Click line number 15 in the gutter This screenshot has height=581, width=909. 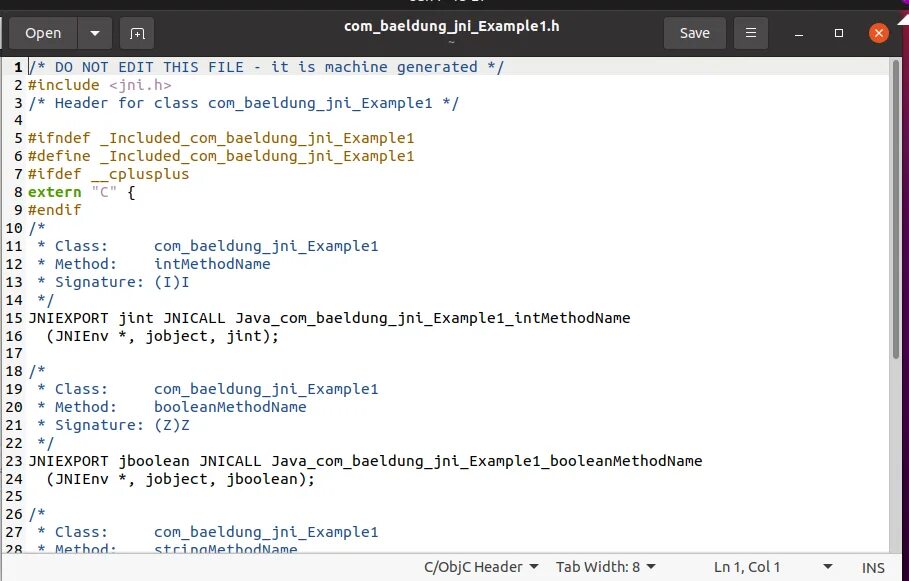click(14, 317)
